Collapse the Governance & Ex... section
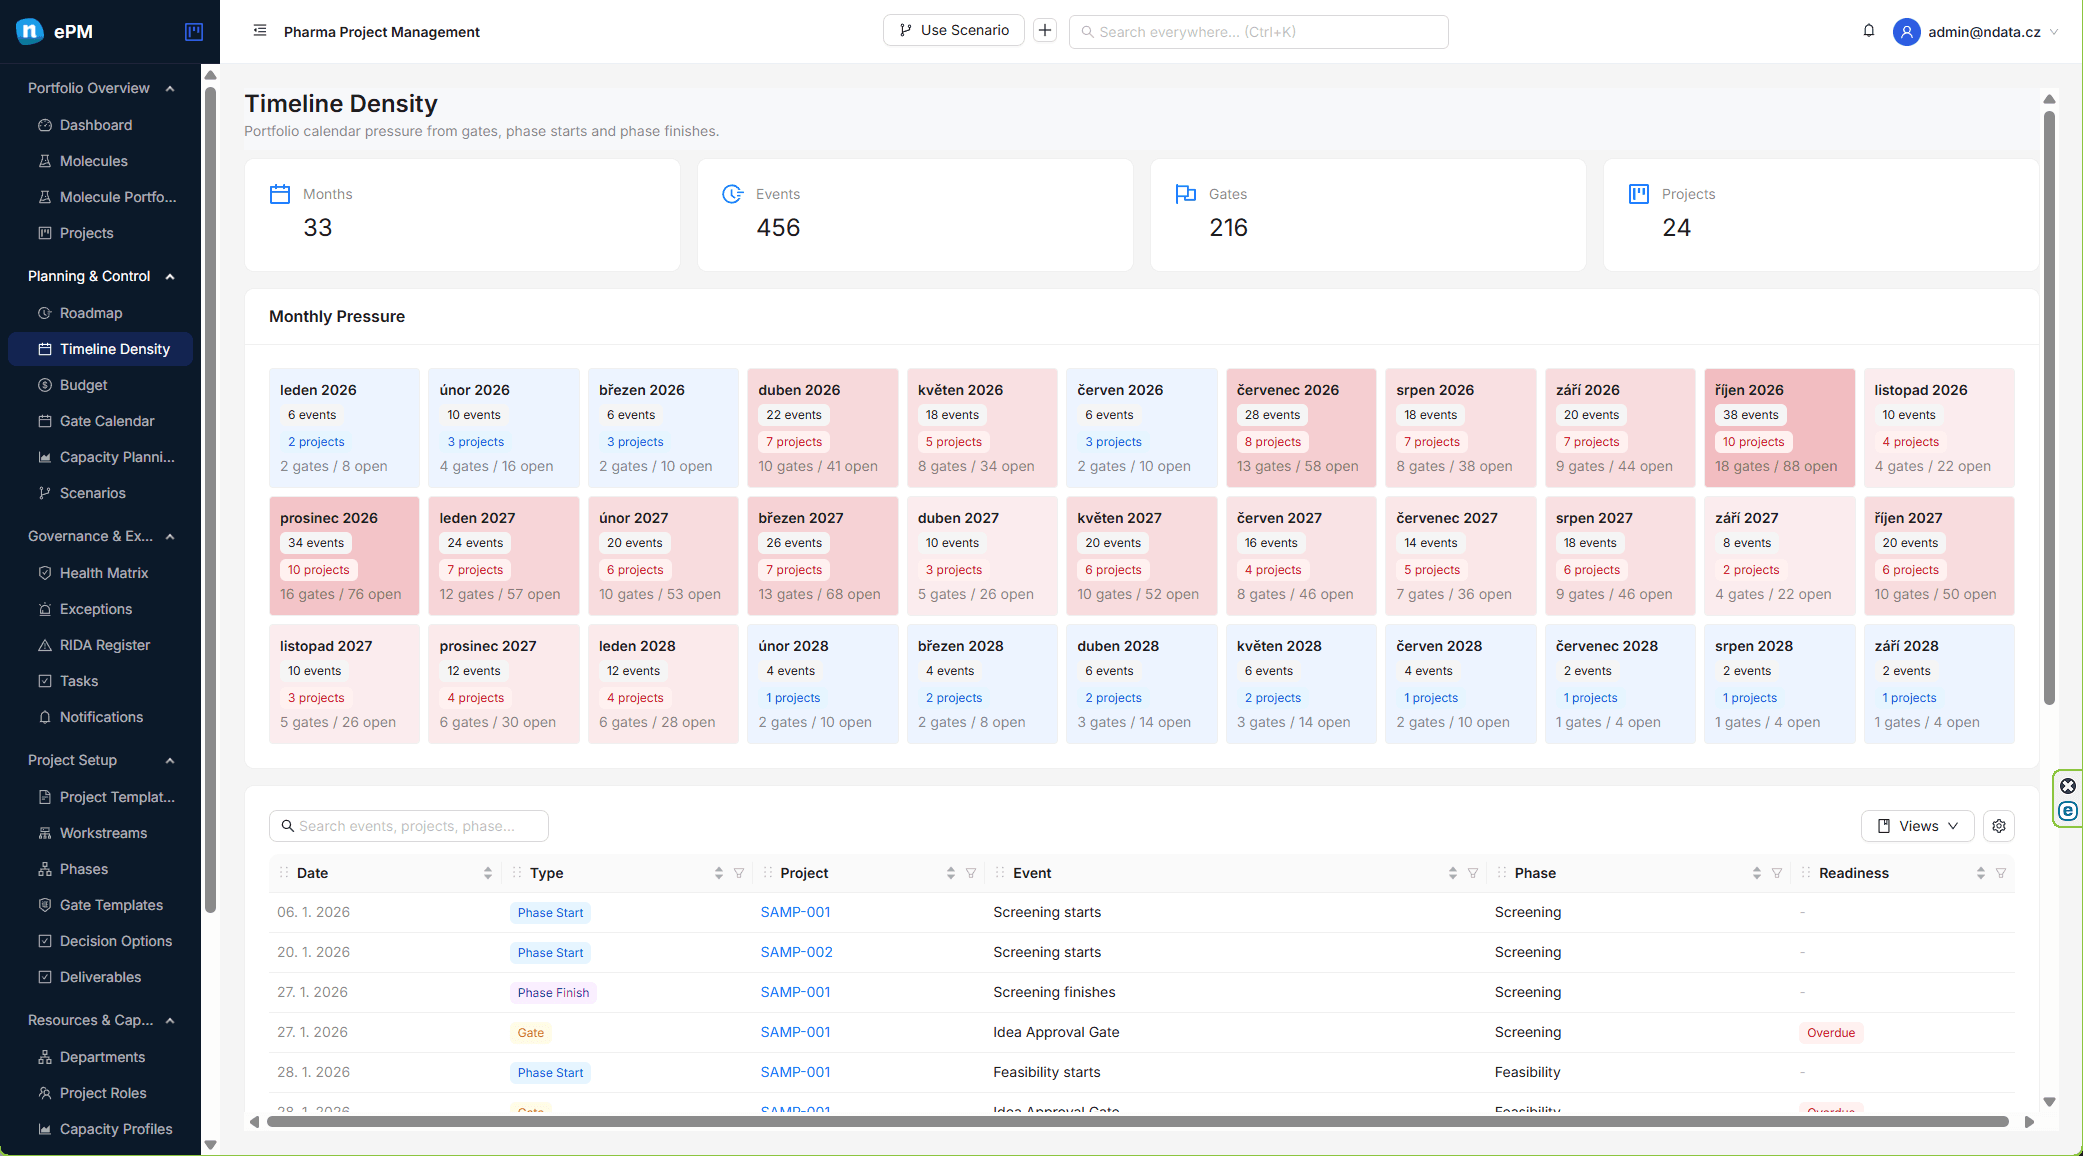Screen dimensions: 2083x1156 coord(170,536)
